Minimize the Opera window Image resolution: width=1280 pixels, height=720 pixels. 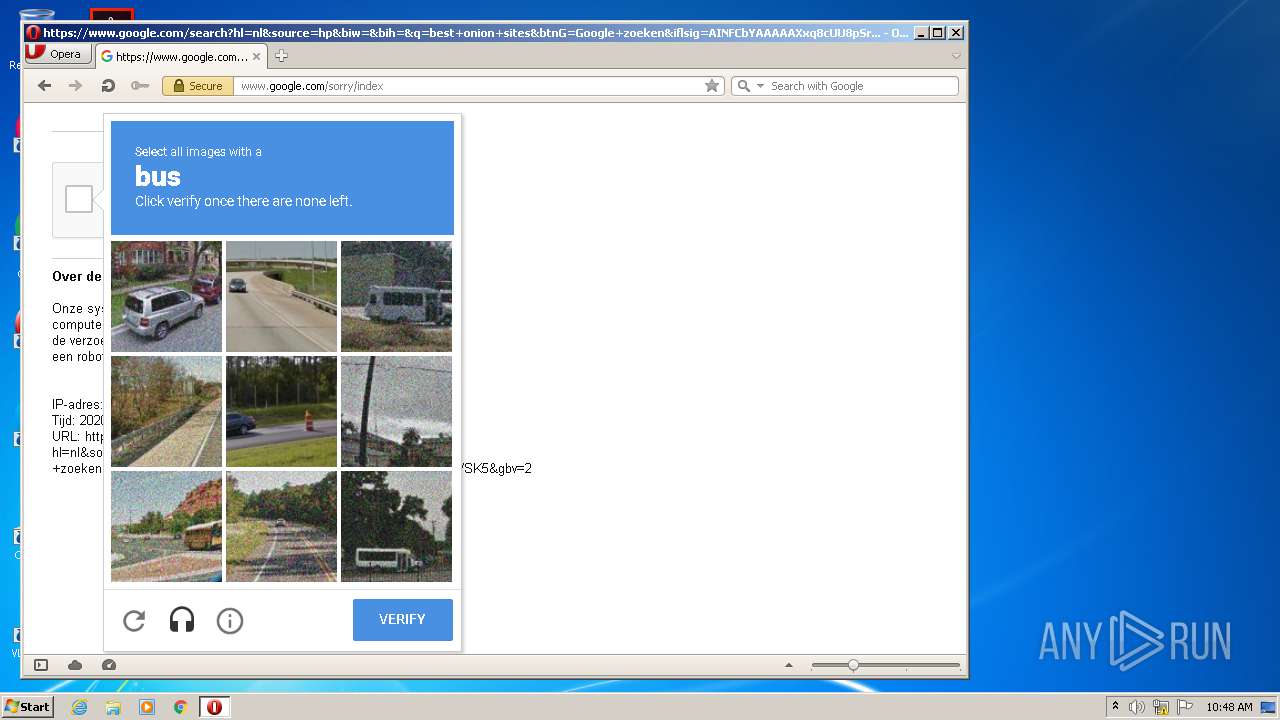pyautogui.click(x=921, y=33)
